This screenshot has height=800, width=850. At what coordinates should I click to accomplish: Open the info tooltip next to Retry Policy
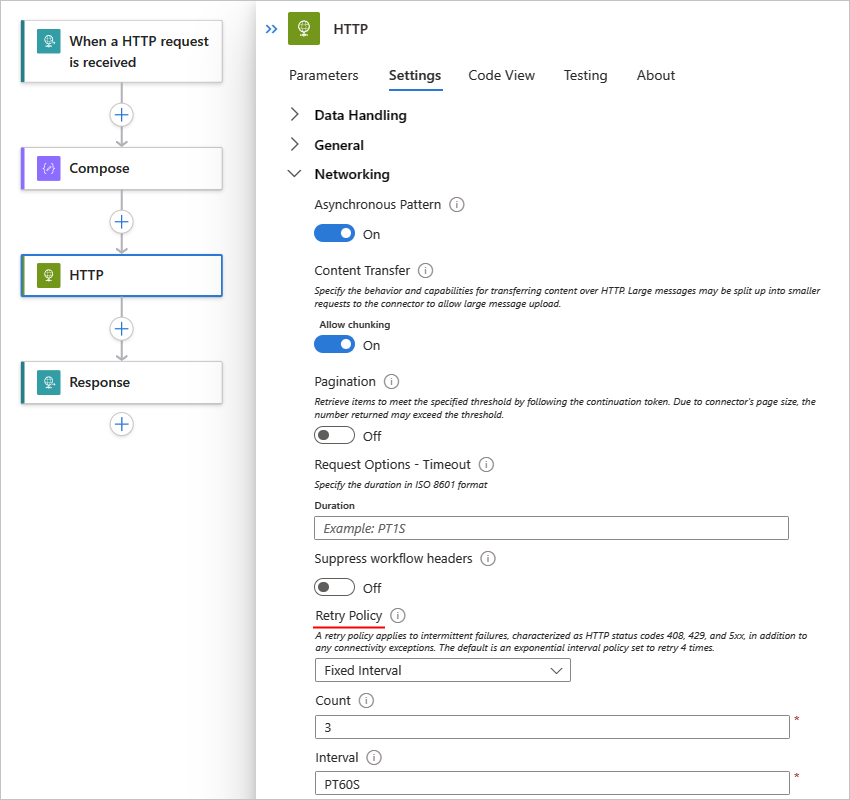397,615
